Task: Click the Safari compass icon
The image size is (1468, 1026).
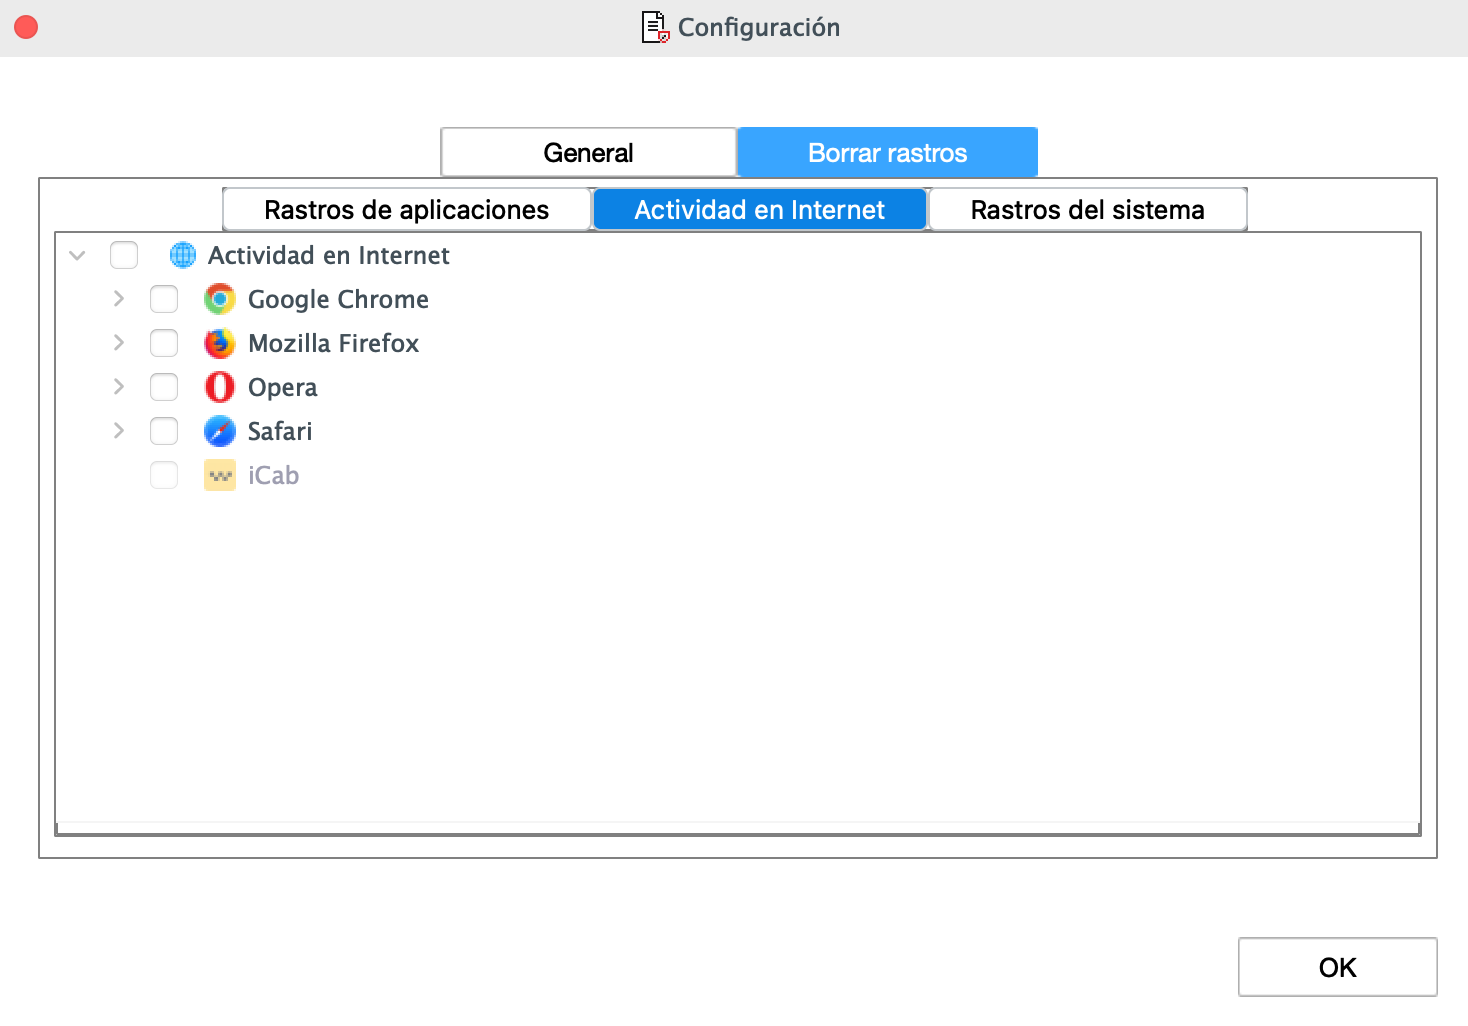Action: coord(220,431)
